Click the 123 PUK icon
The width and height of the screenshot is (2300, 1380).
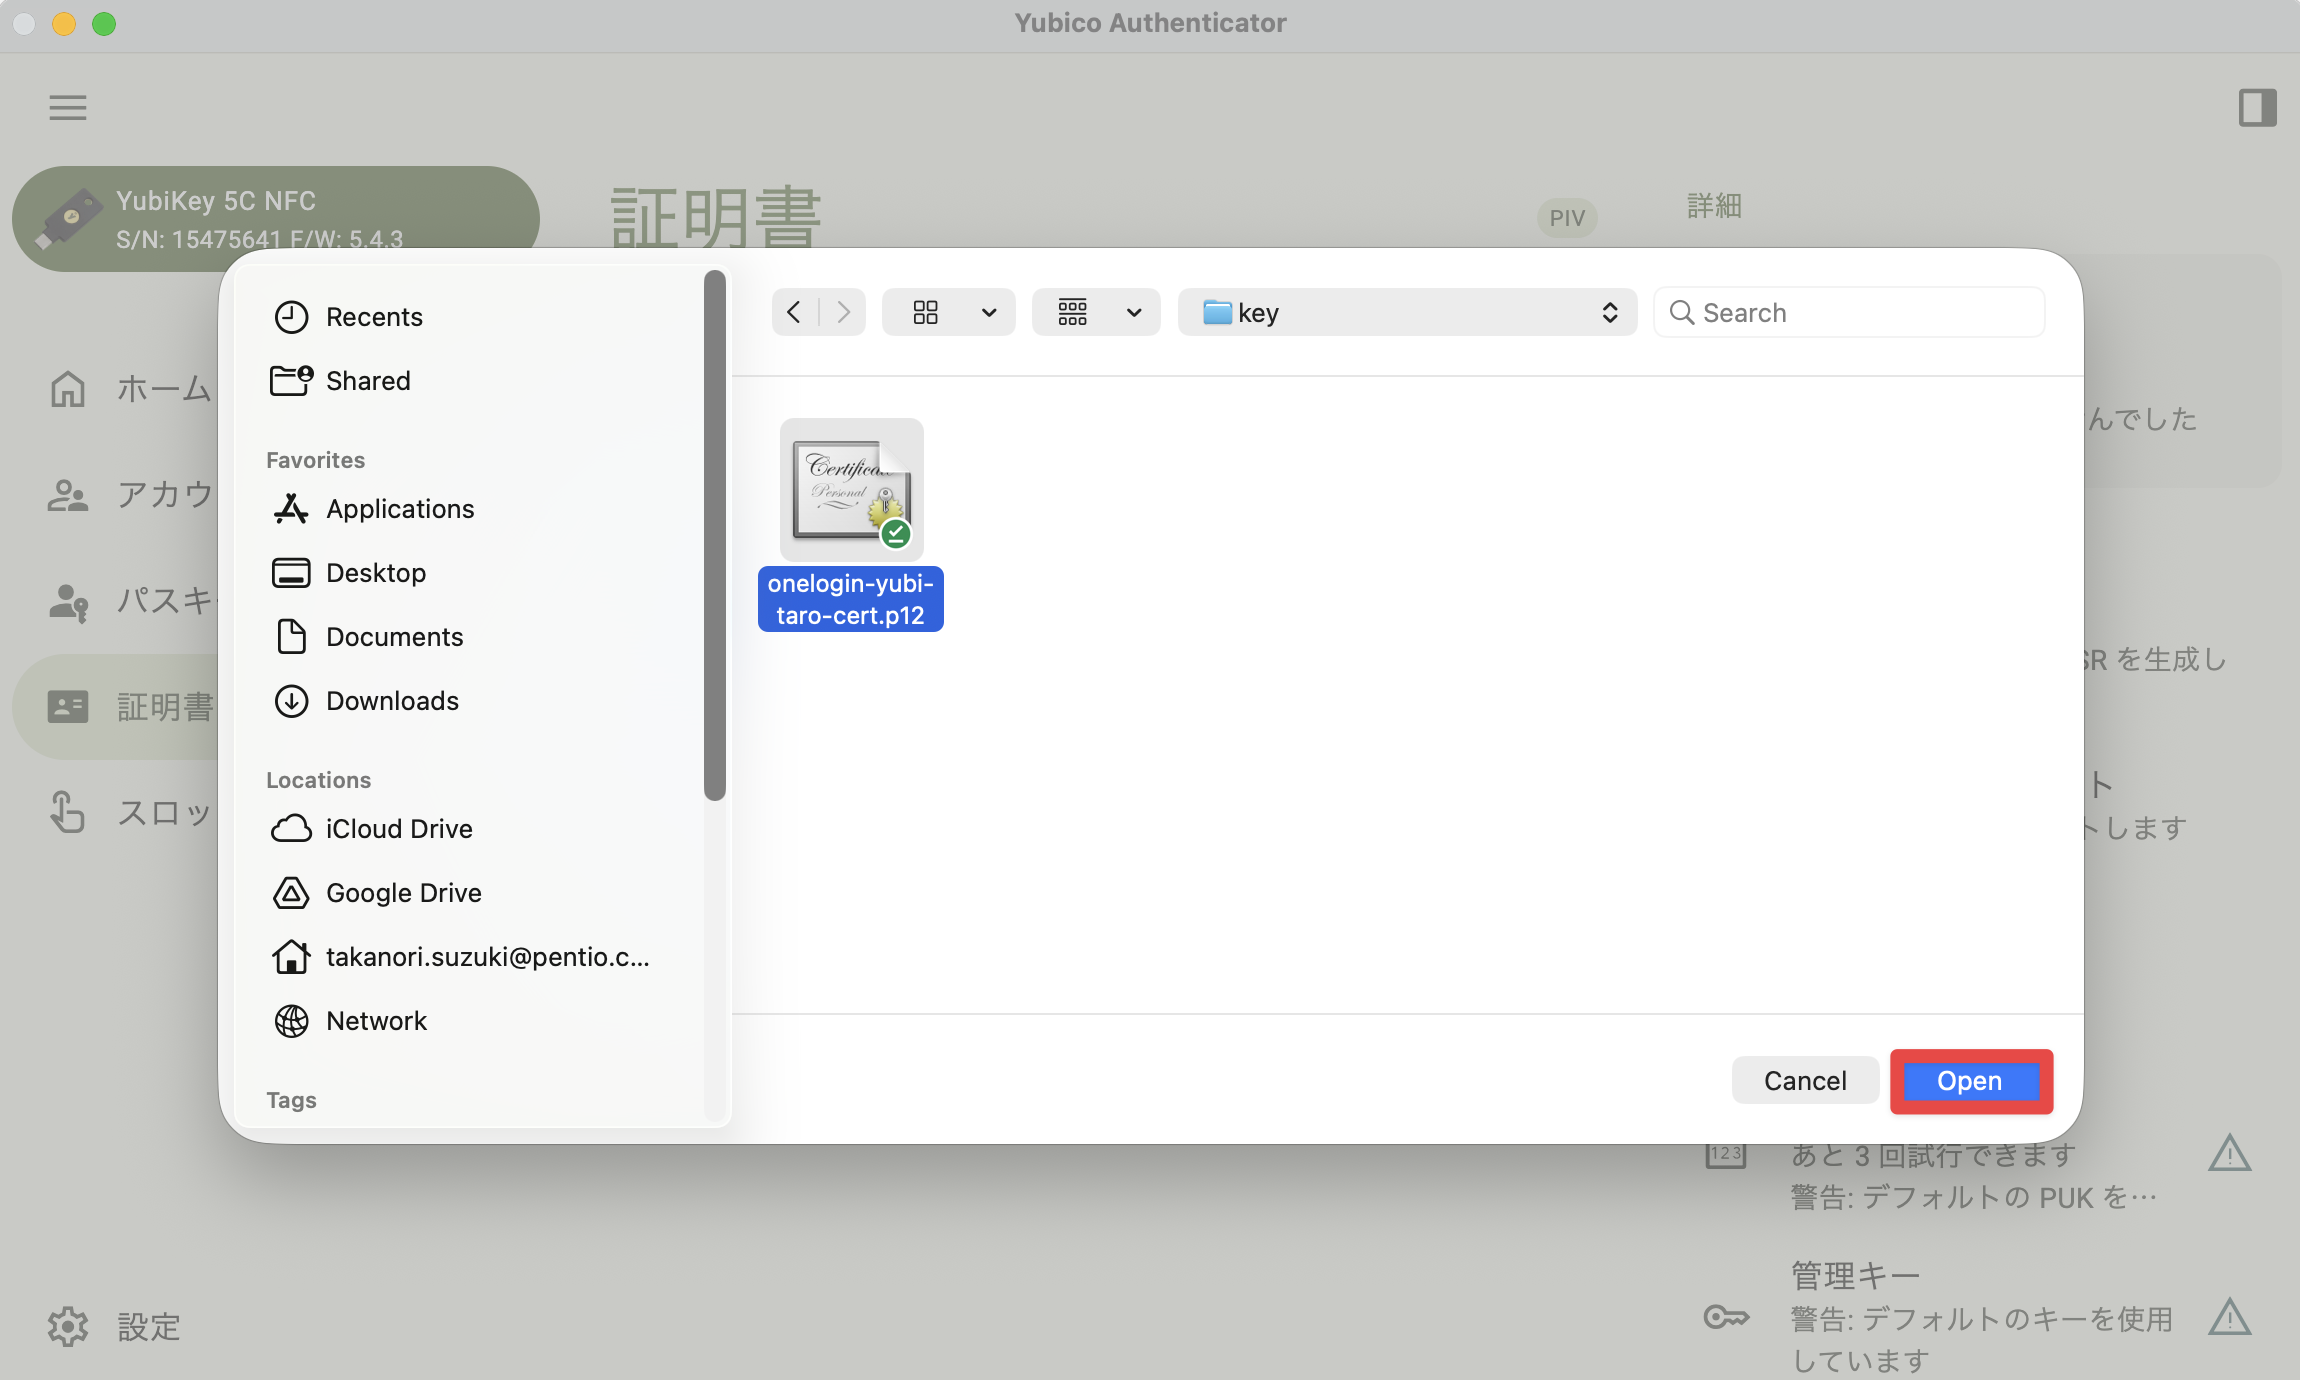[x=1726, y=1154]
